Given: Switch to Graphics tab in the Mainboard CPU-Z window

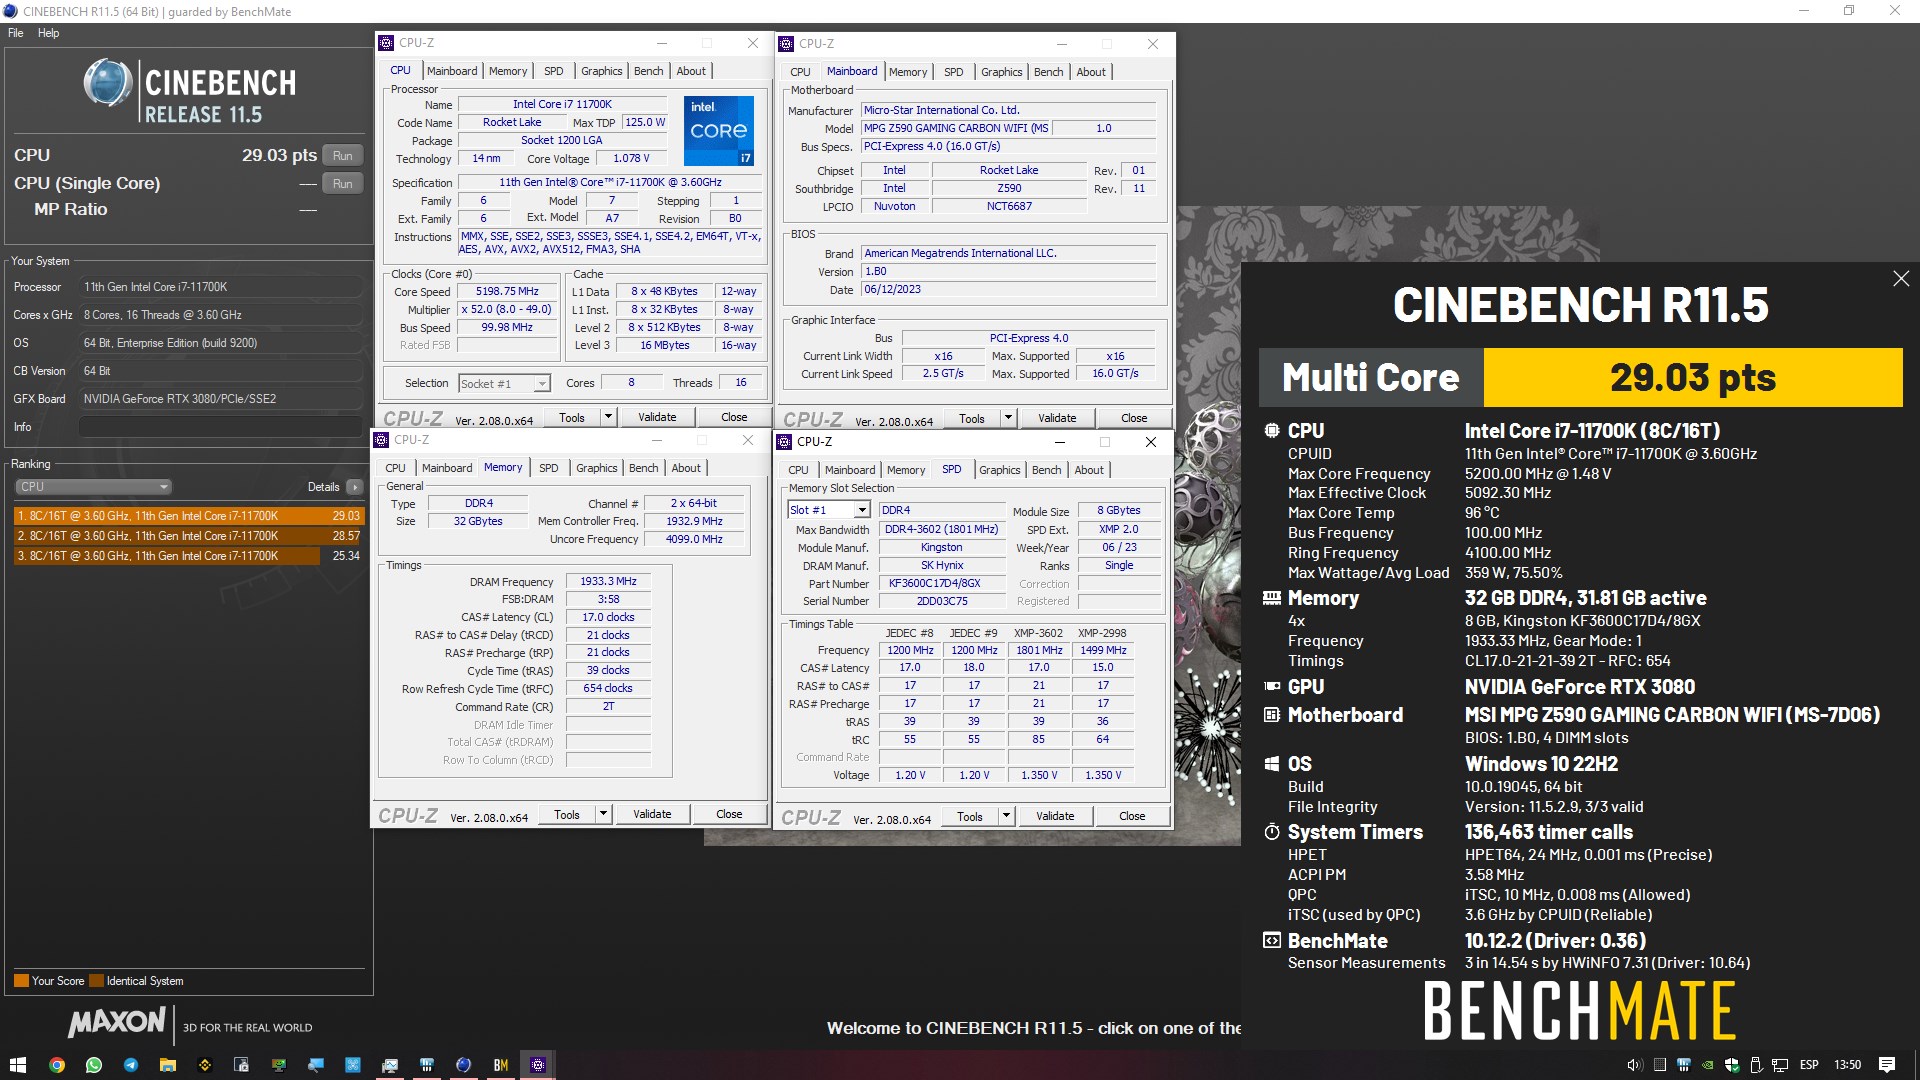Looking at the screenshot, I should coord(1001,72).
